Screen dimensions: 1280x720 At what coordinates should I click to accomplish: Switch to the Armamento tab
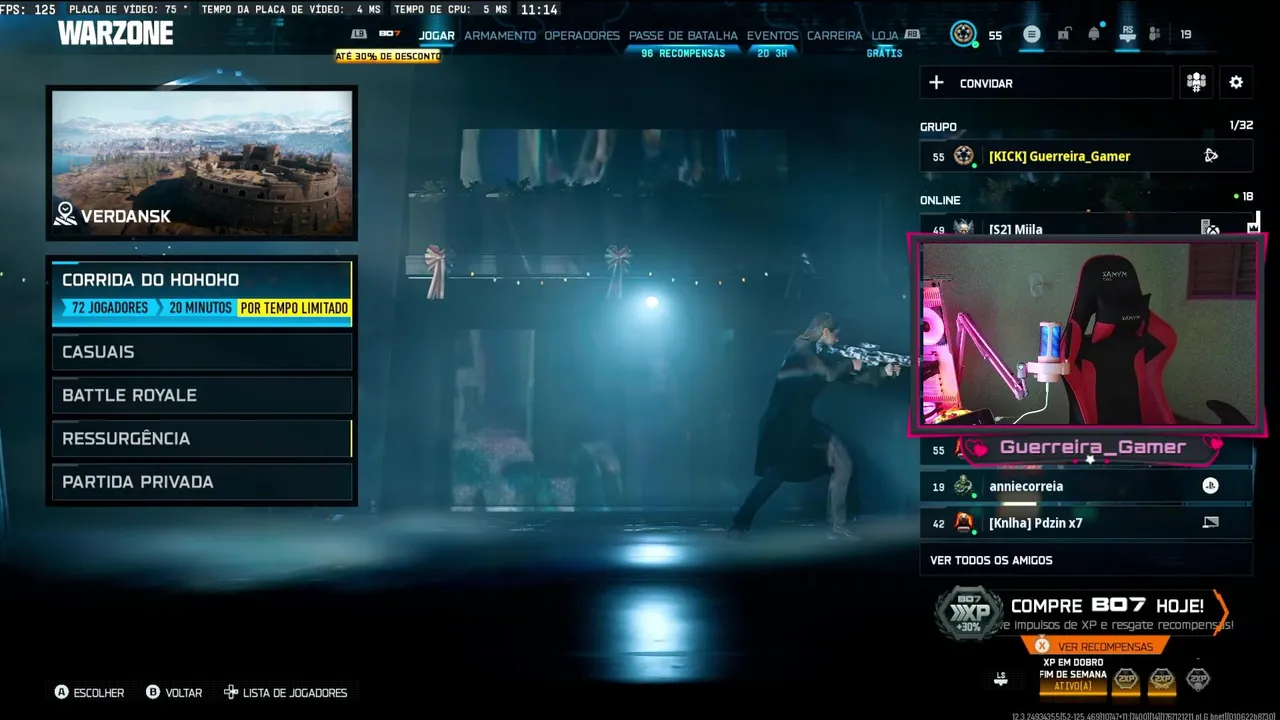(500, 35)
